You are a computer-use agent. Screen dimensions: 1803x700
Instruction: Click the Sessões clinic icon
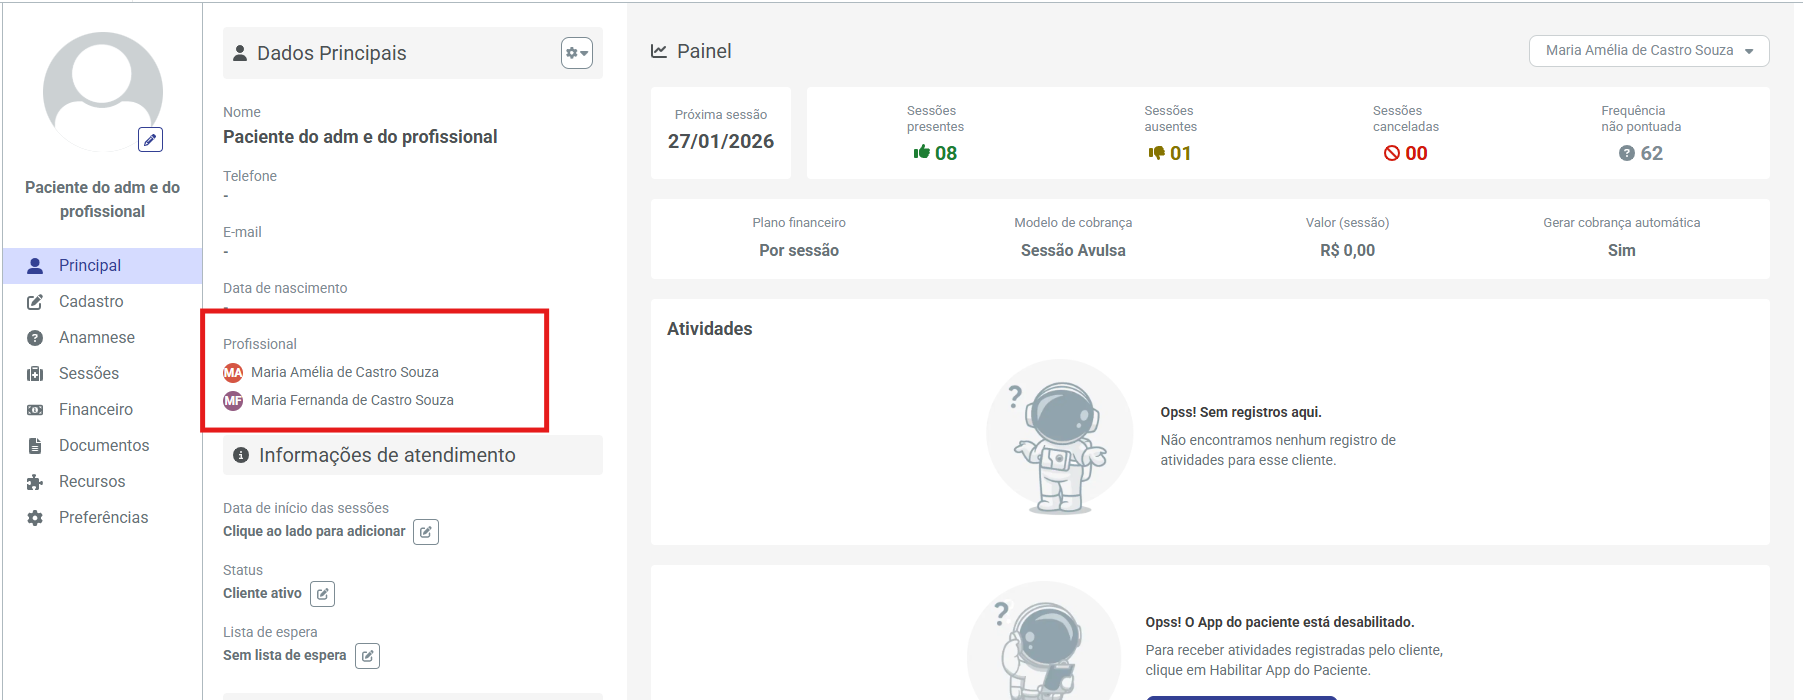[35, 374]
